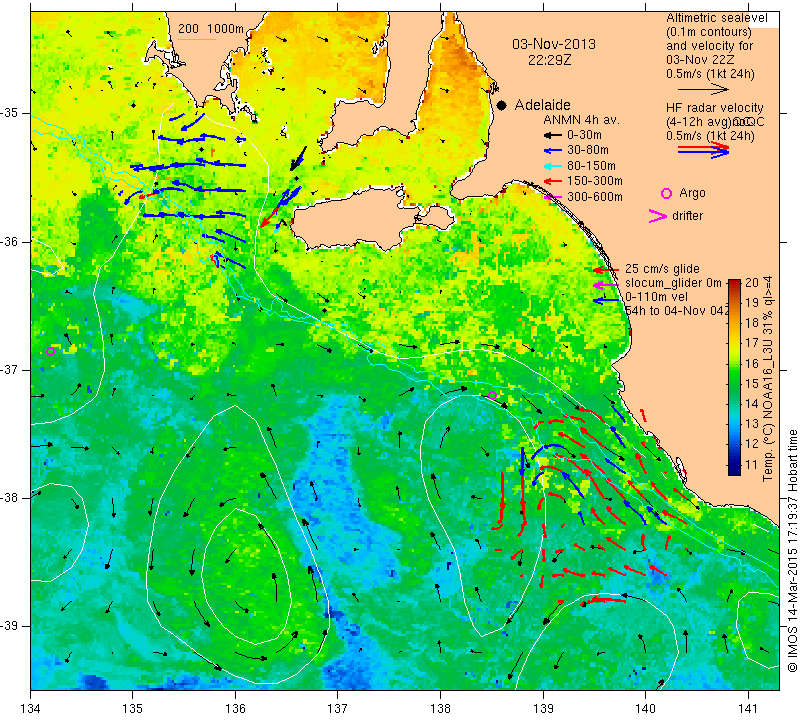The height and width of the screenshot is (720, 800).
Task: Click color bar value '14'
Action: [x=752, y=404]
